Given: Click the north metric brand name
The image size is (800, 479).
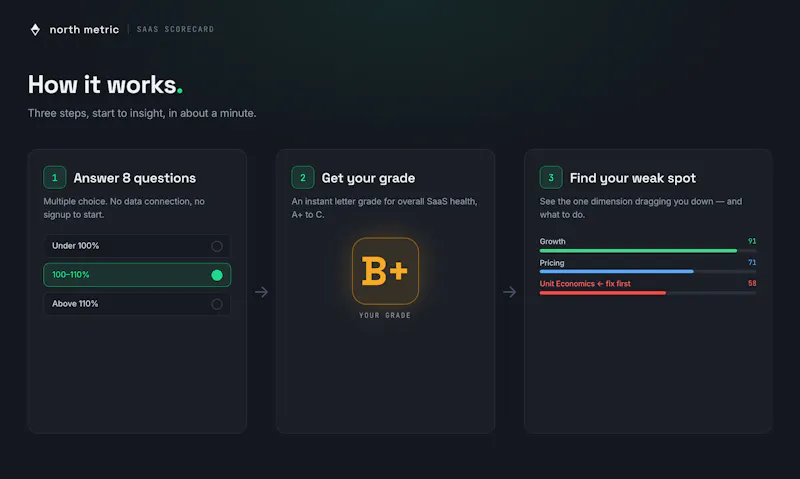Looking at the screenshot, I should (84, 30).
